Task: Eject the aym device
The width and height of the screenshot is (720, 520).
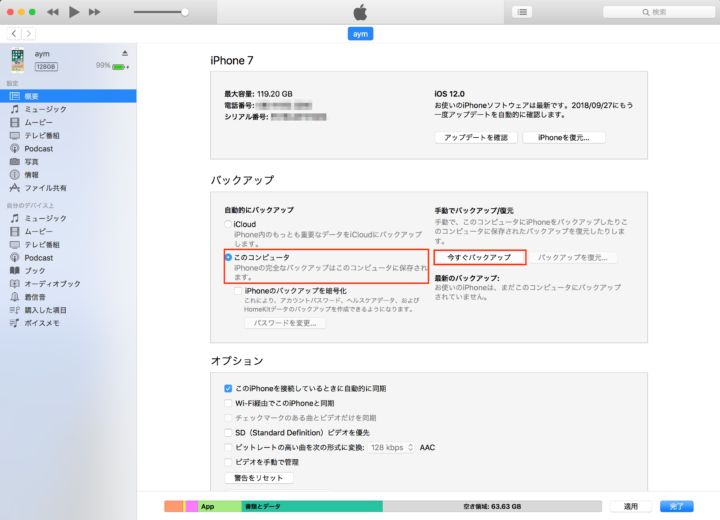Action: 125,53
